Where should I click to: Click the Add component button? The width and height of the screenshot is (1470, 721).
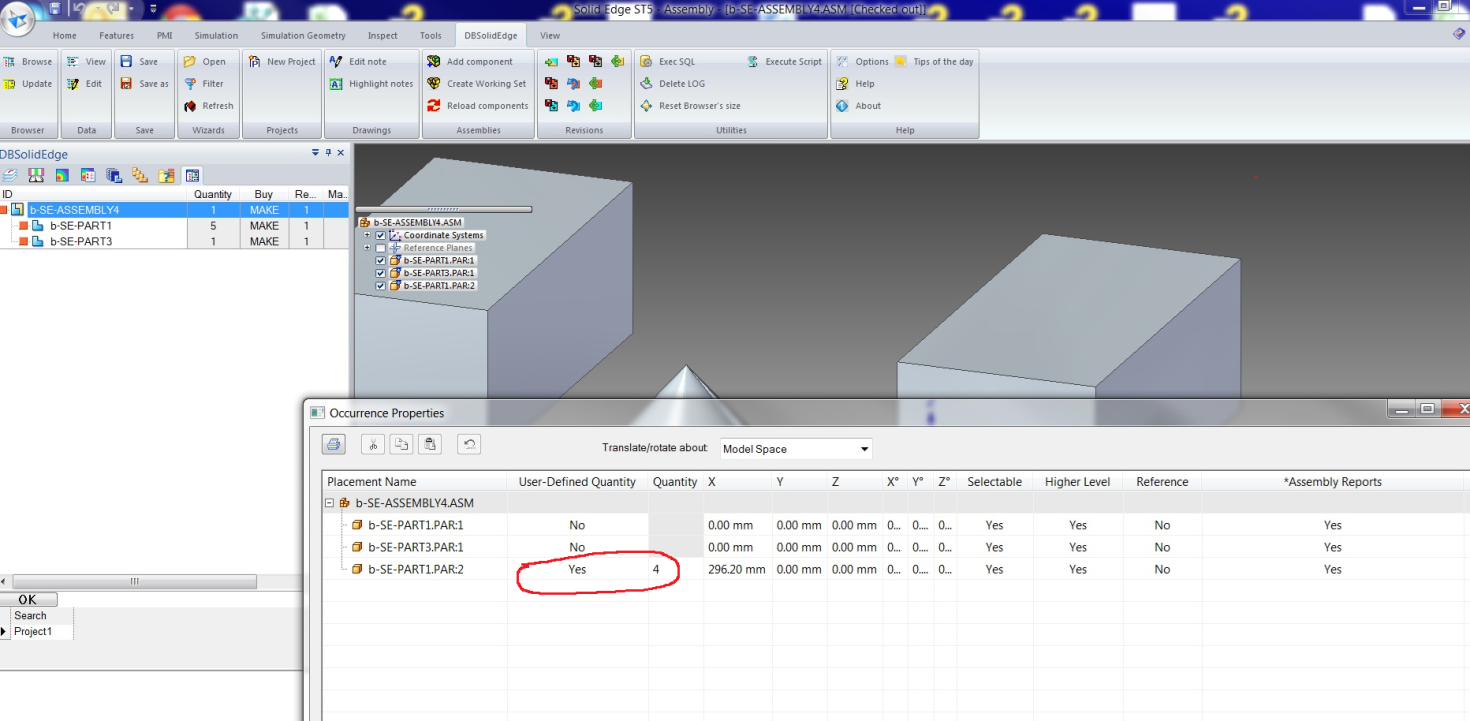tap(470, 62)
